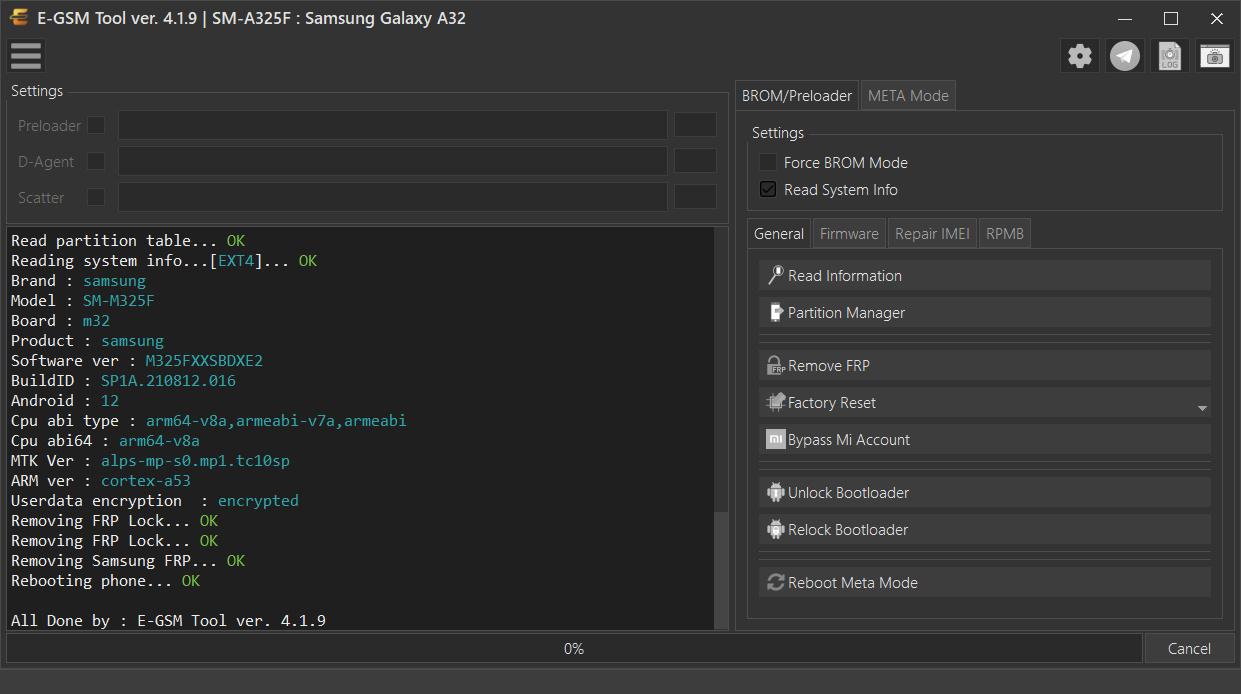Click the Read Information magnifier icon
The width and height of the screenshot is (1241, 694).
pos(775,275)
